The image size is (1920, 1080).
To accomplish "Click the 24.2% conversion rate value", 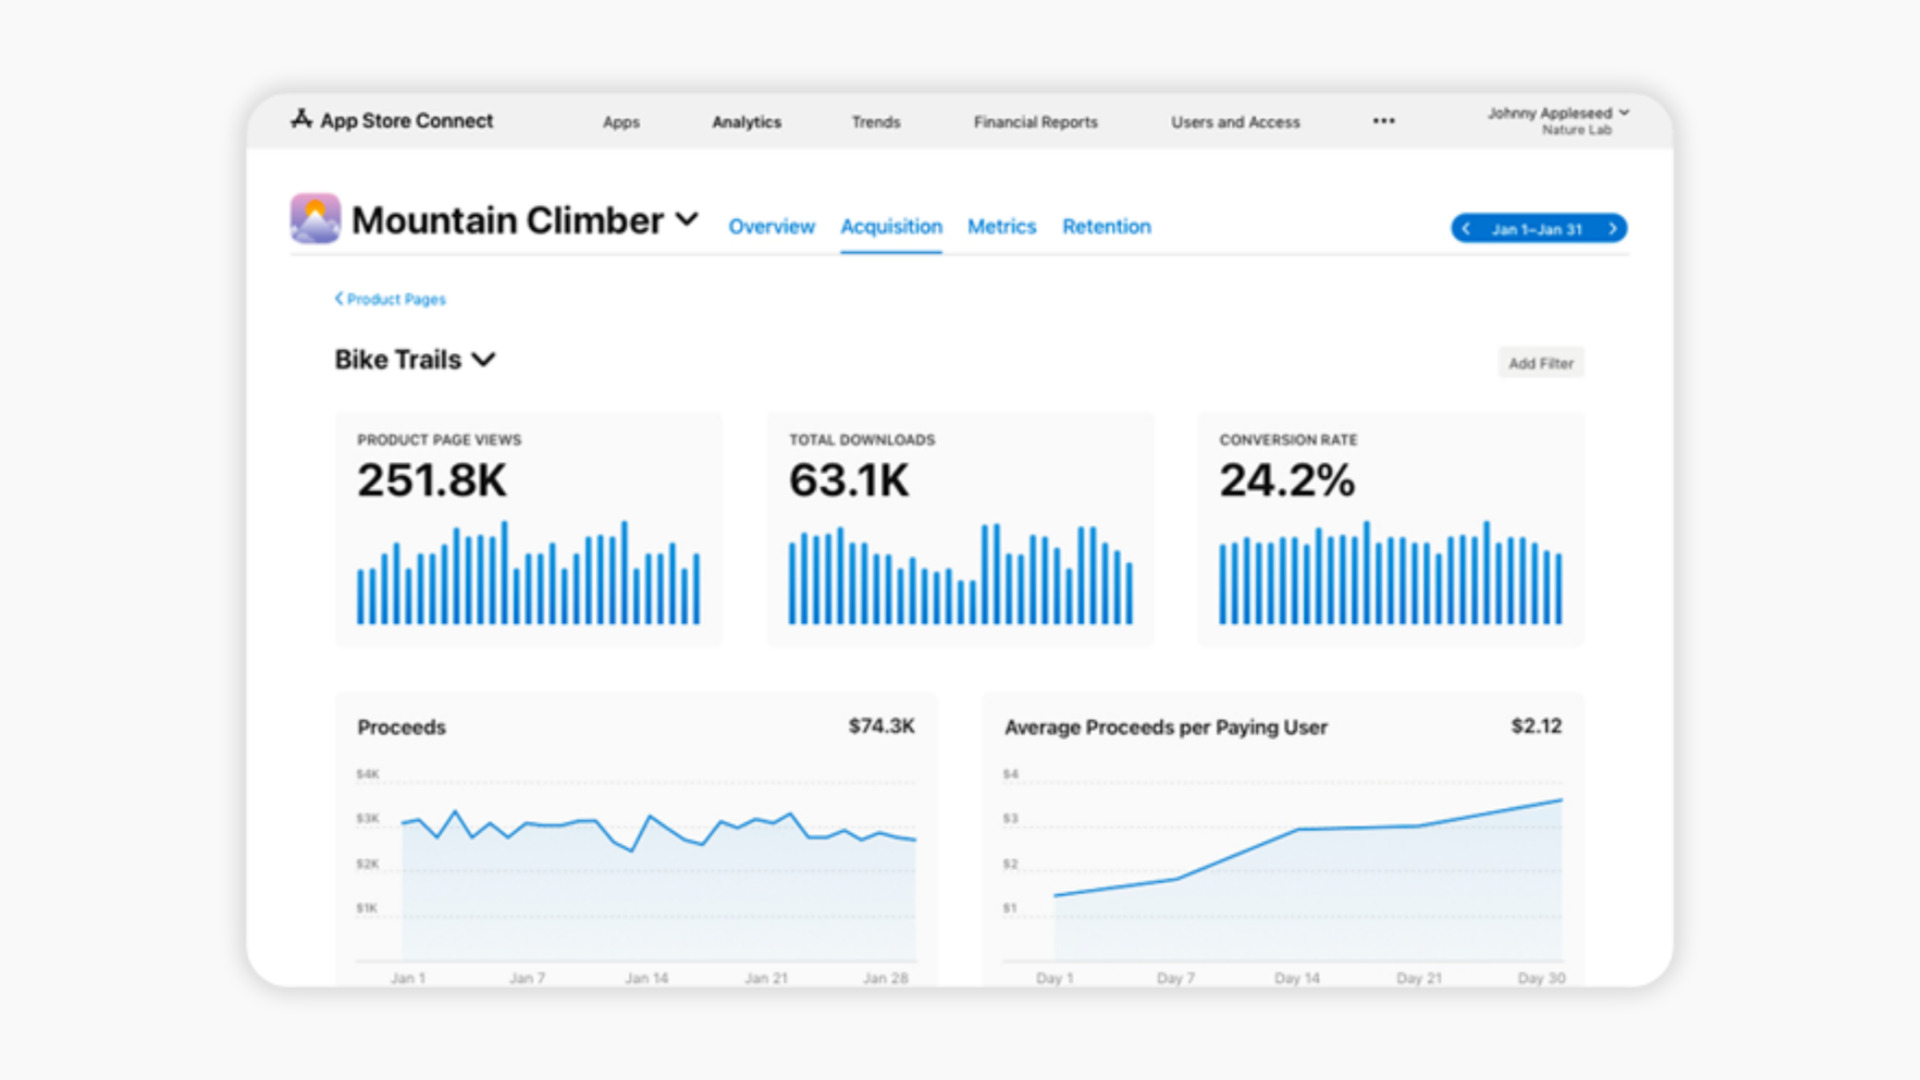I will click(x=1287, y=480).
